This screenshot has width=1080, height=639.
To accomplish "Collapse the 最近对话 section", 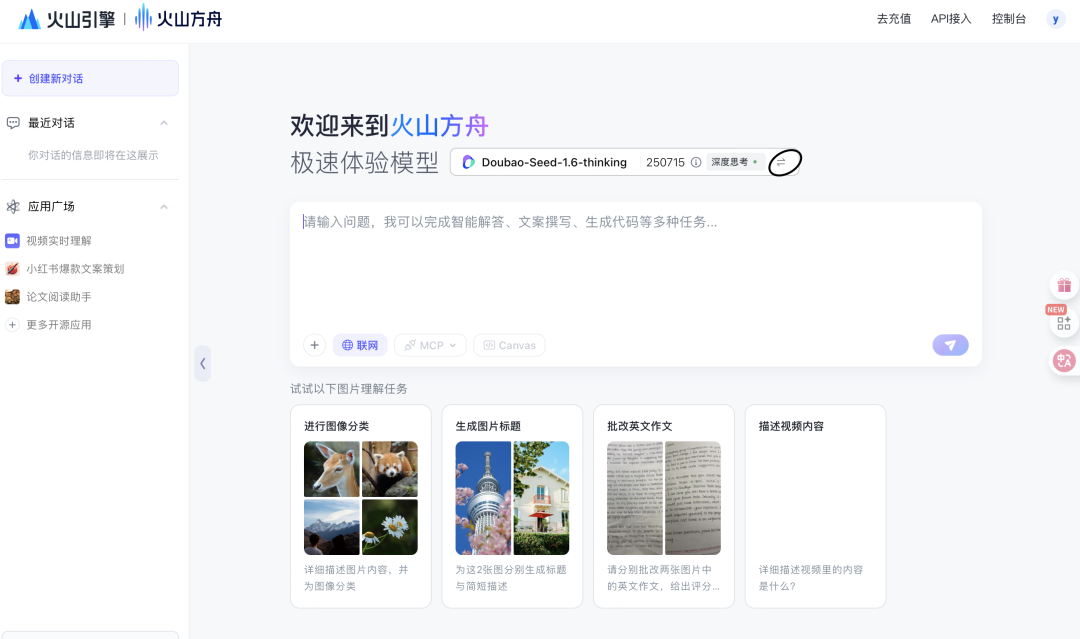I will pos(166,122).
